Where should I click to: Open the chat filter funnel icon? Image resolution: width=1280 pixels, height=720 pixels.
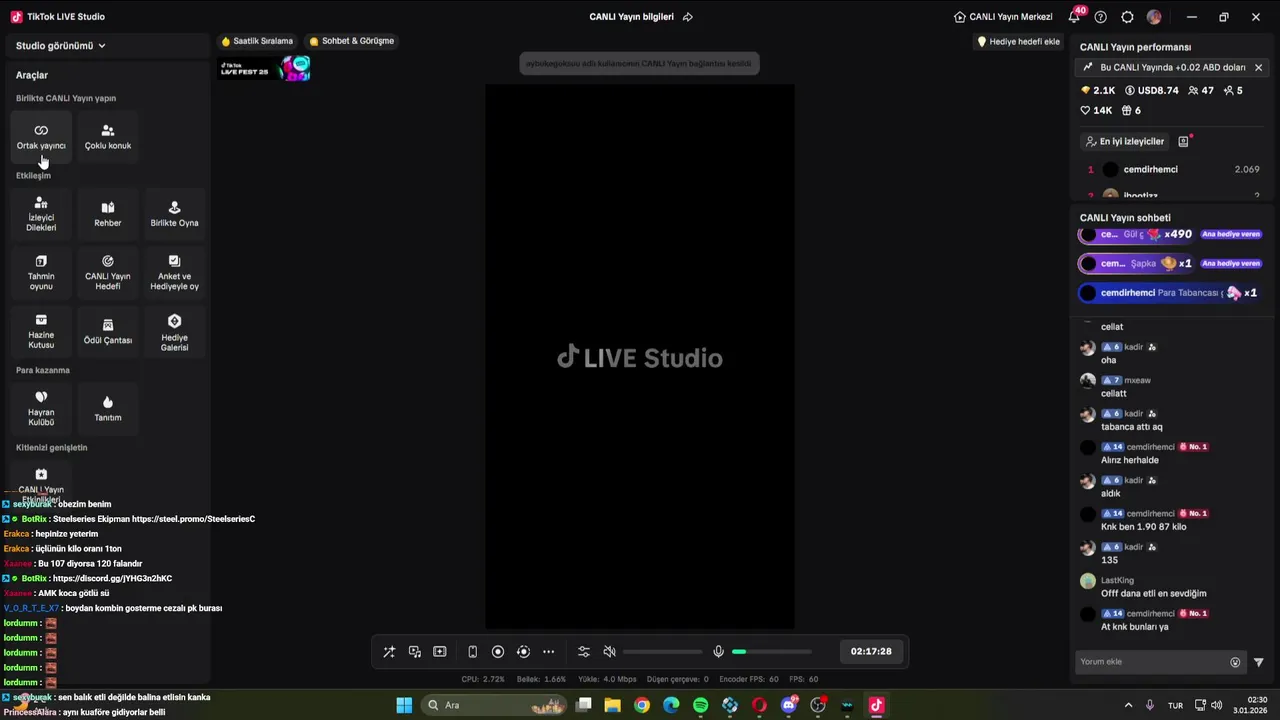[x=1259, y=662]
